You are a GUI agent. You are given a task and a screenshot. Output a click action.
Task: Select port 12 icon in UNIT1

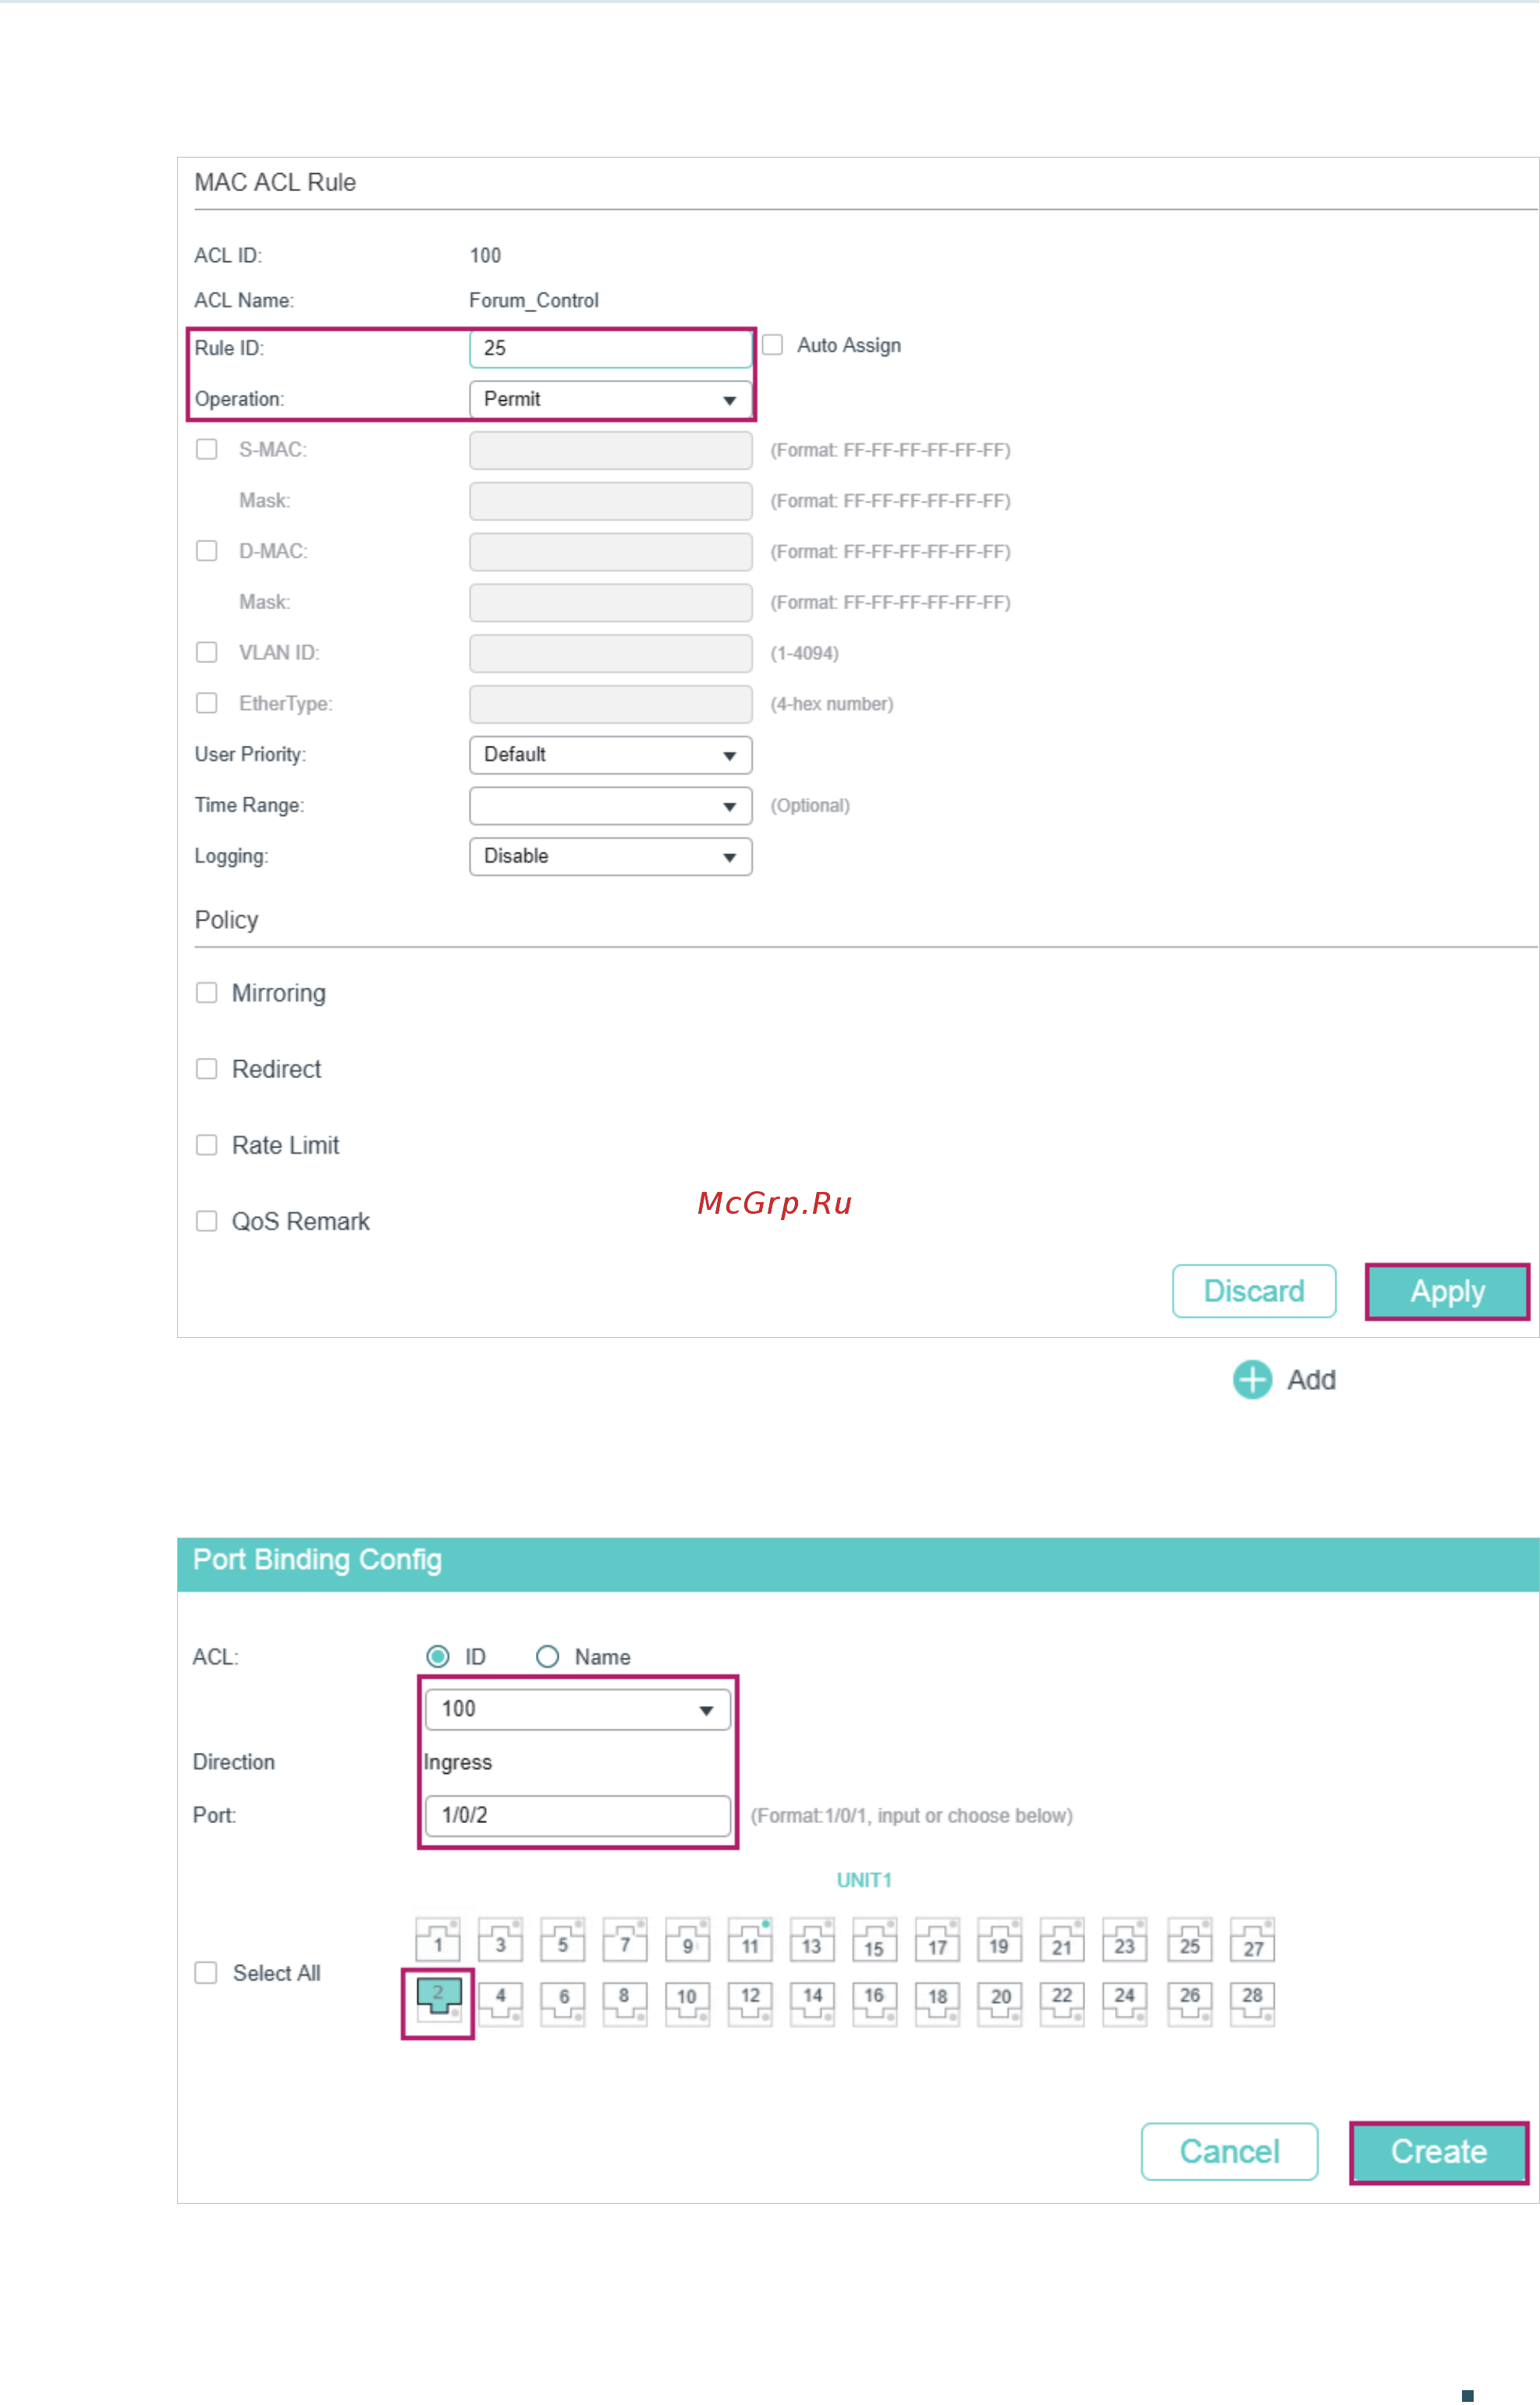tap(750, 2004)
